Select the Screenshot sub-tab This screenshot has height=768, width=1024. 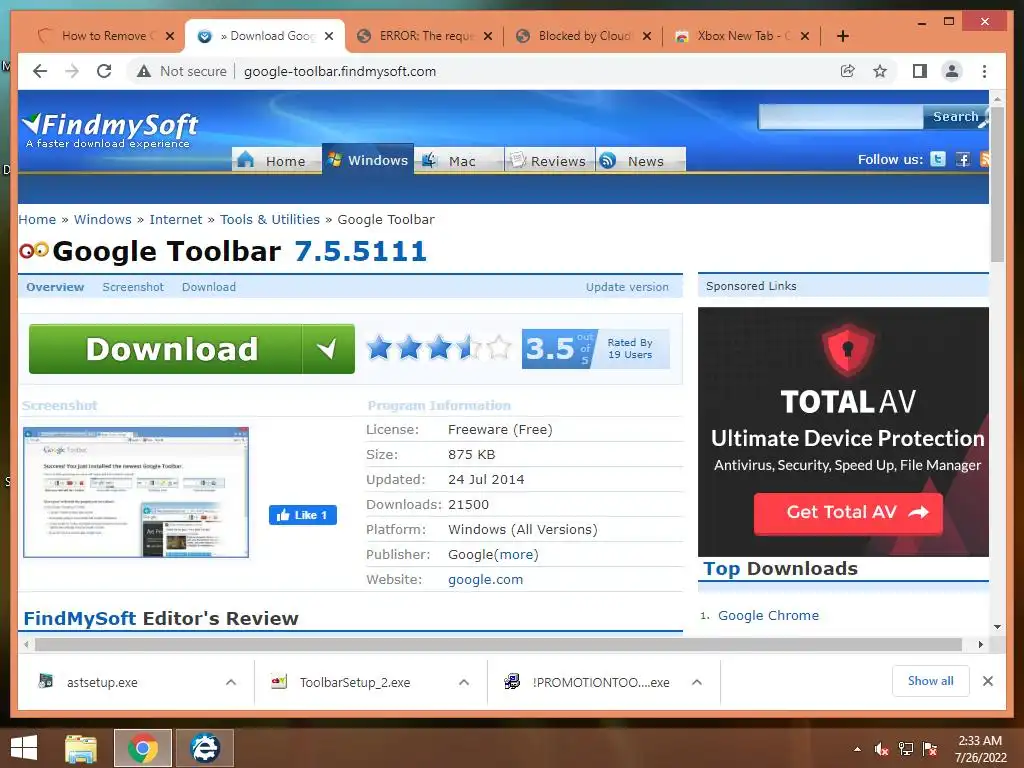coord(133,287)
